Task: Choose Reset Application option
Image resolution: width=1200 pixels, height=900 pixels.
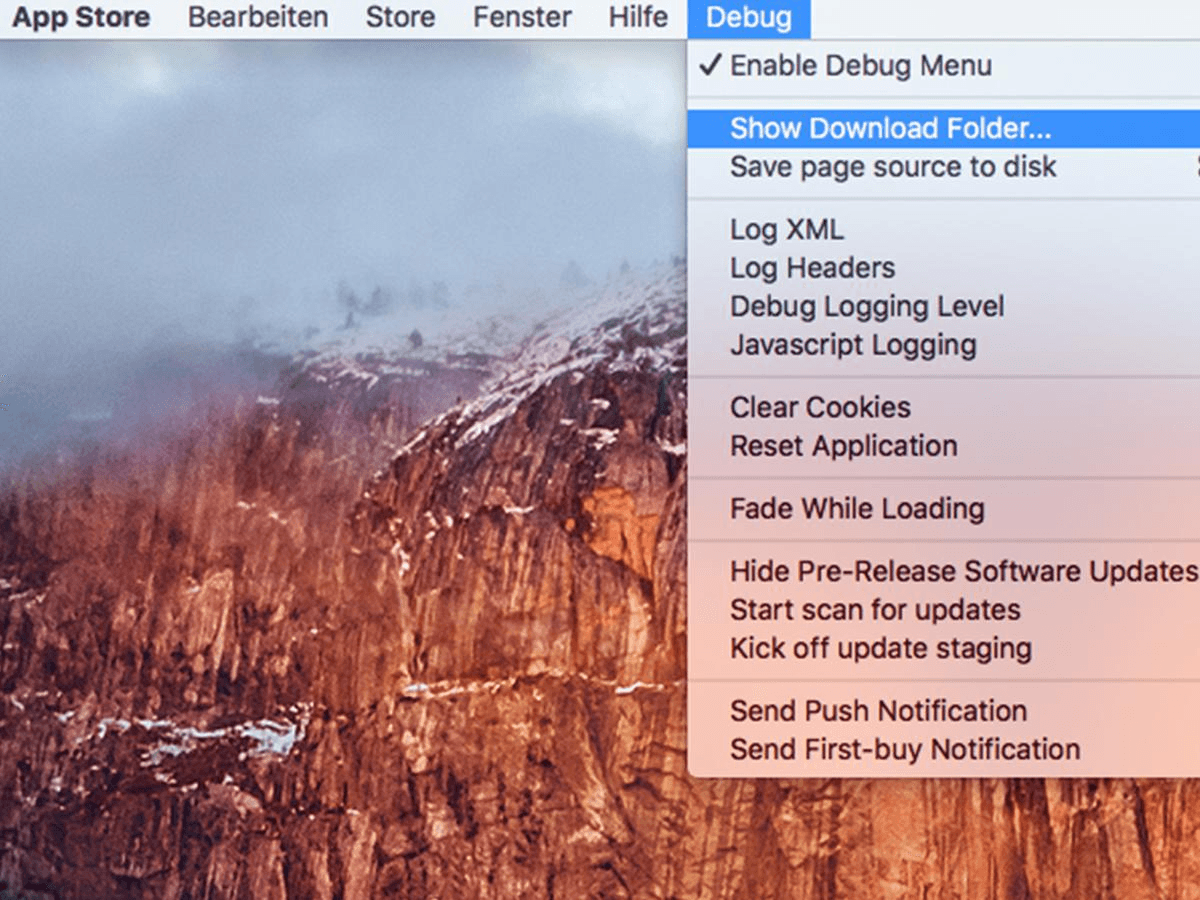Action: [843, 446]
